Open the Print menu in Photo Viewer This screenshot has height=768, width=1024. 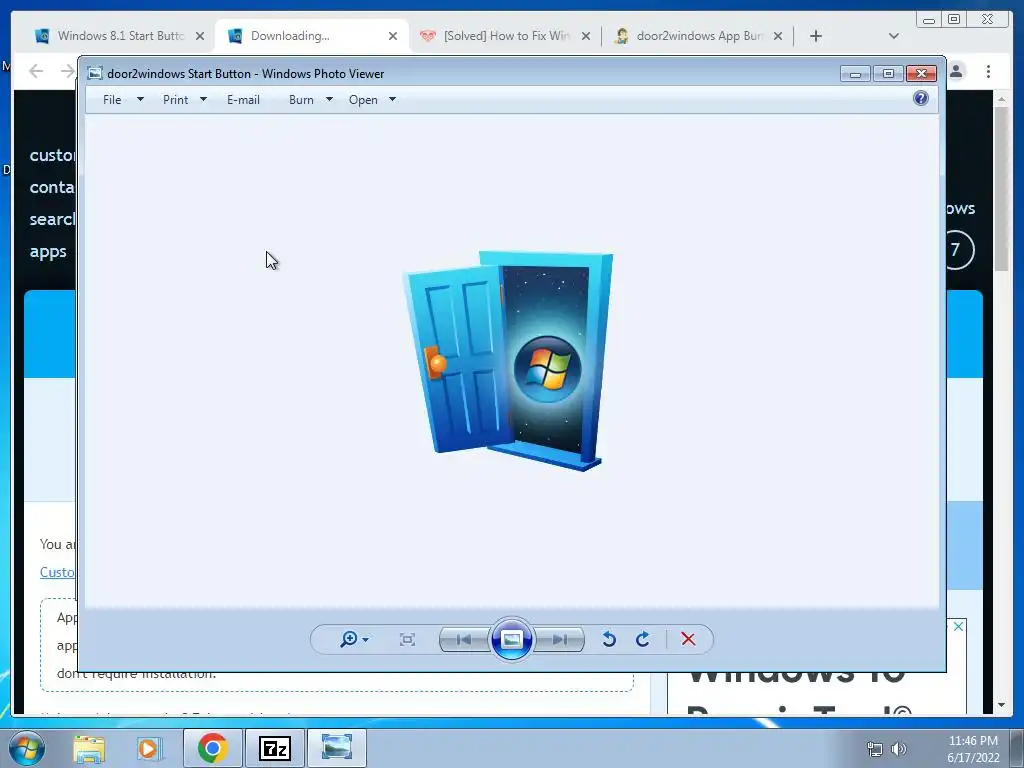175,100
